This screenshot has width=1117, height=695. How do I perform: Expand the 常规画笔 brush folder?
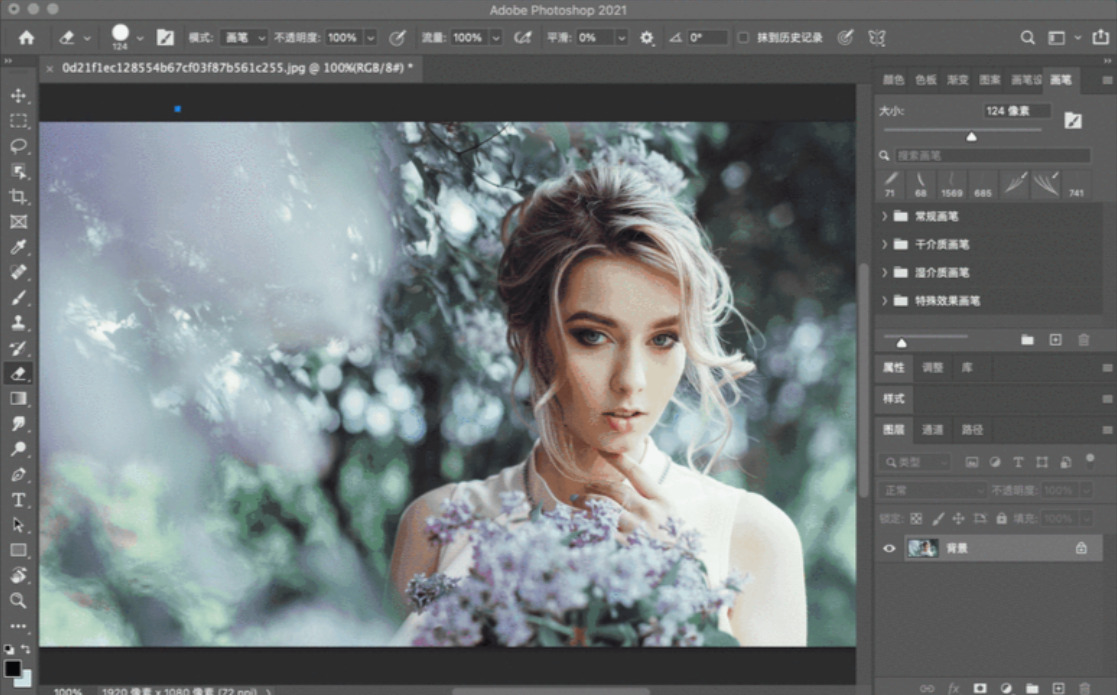tap(884, 216)
